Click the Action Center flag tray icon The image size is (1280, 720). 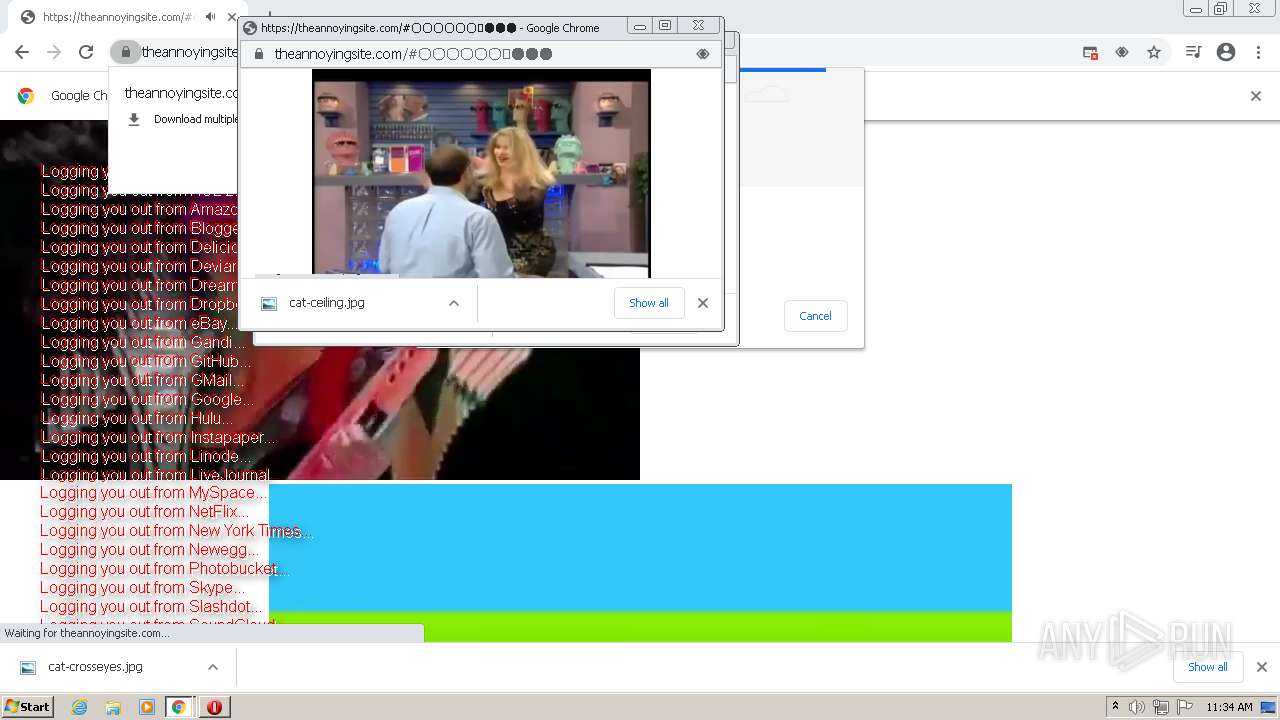[1185, 707]
